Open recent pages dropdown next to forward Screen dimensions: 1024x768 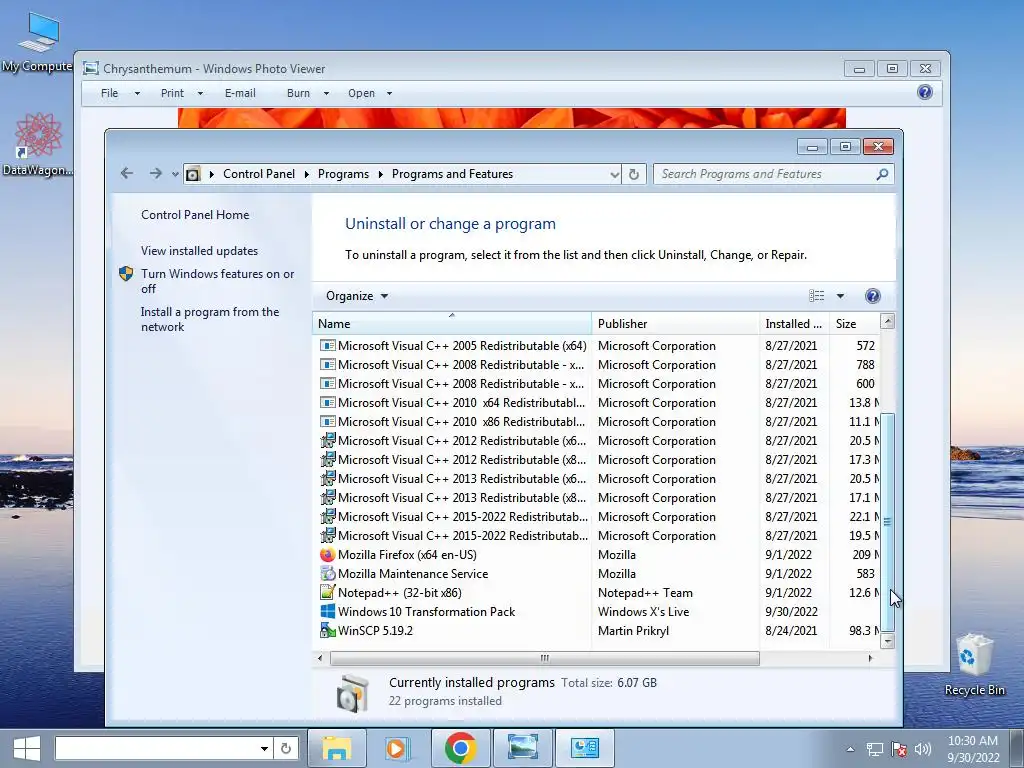[175, 174]
